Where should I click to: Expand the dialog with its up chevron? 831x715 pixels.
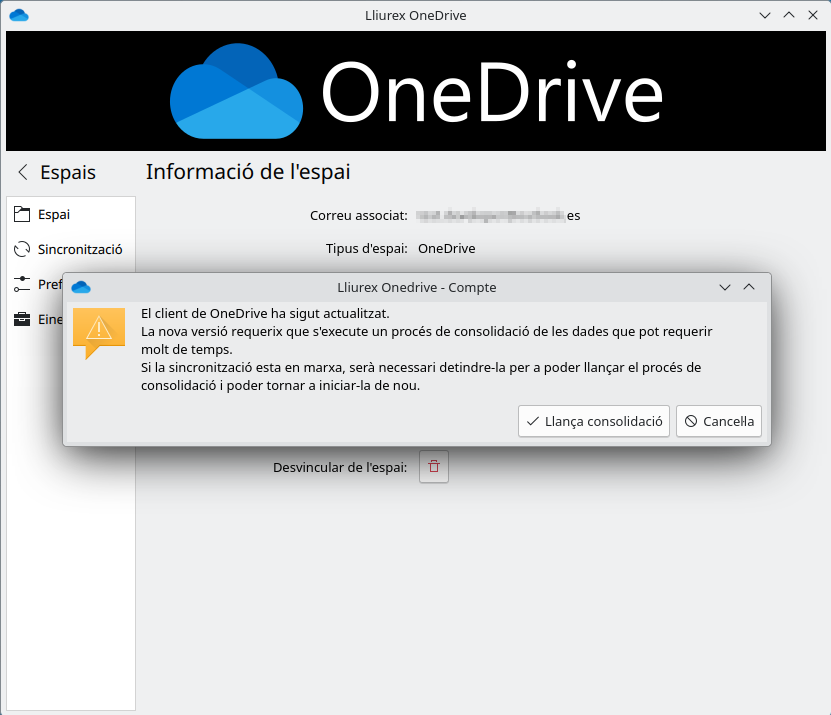(x=749, y=287)
